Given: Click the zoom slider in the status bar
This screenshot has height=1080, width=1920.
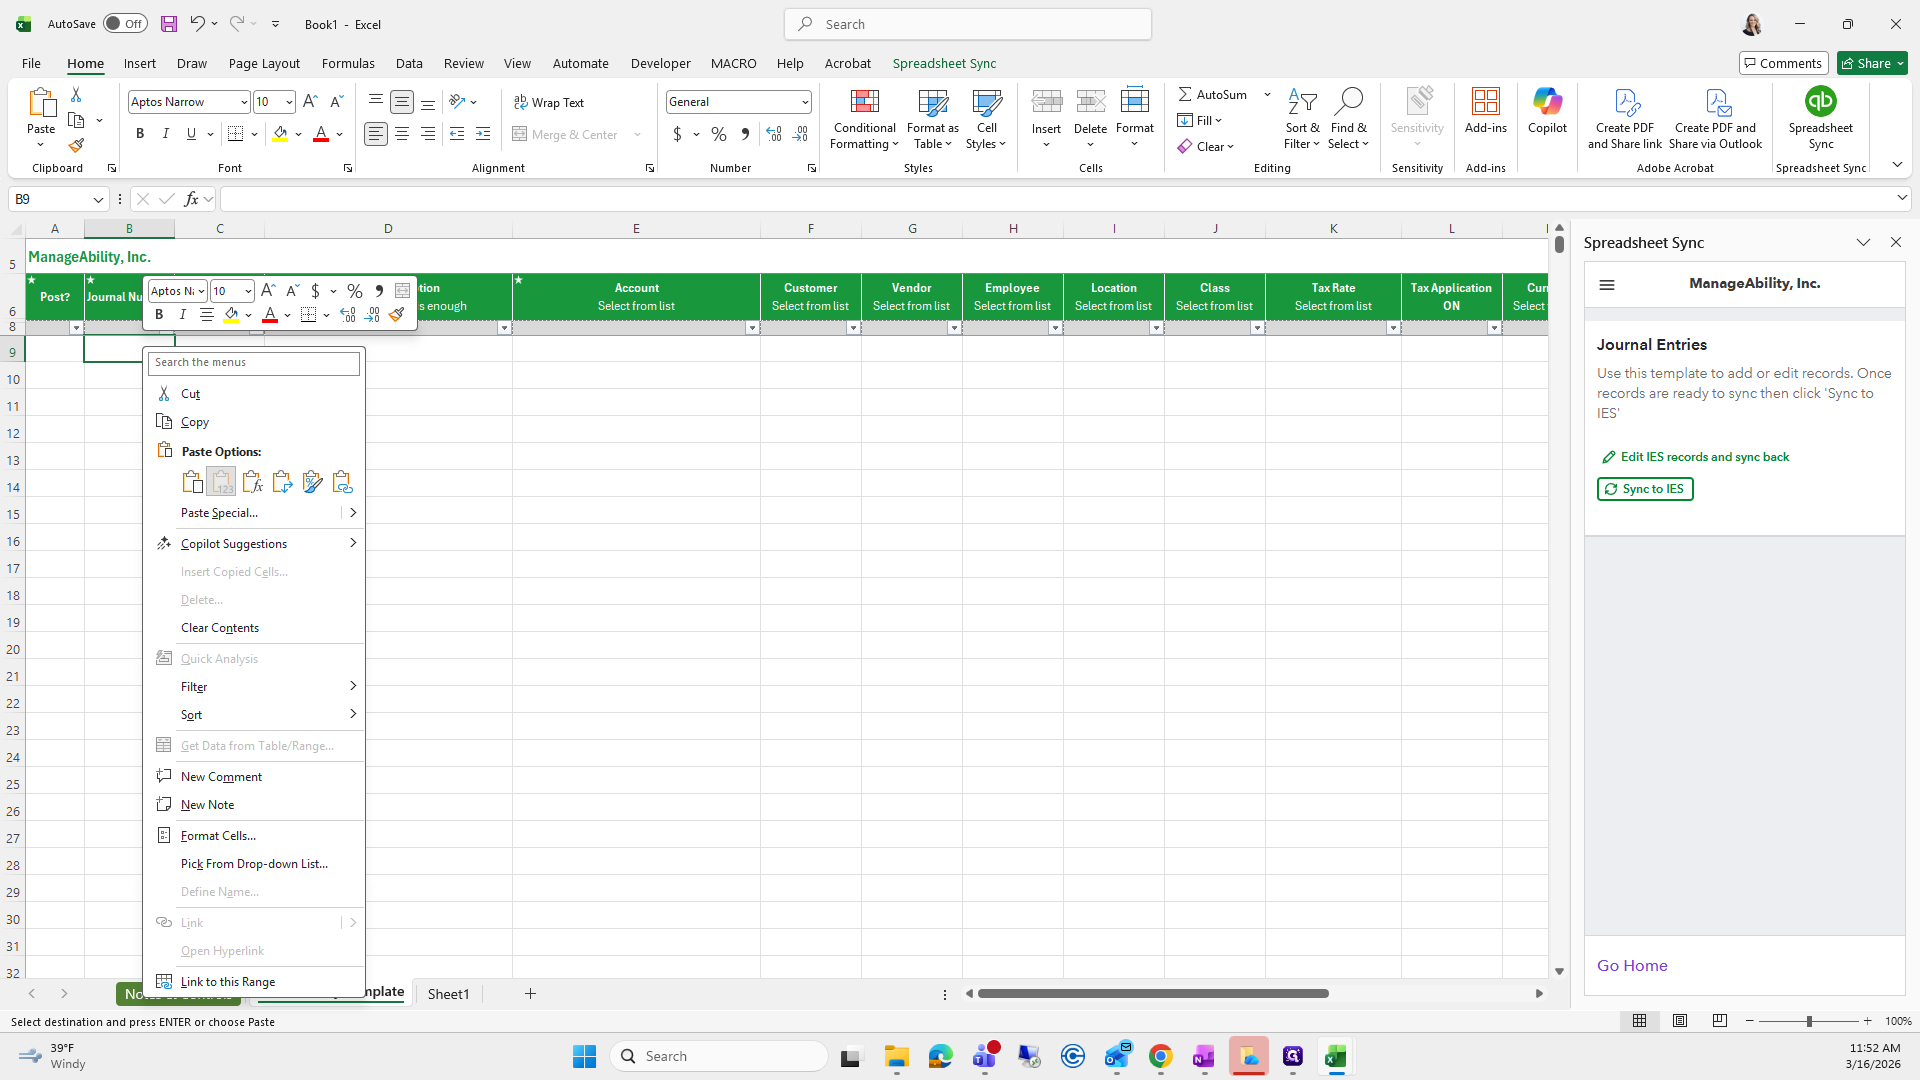Looking at the screenshot, I should pyautogui.click(x=1808, y=1021).
